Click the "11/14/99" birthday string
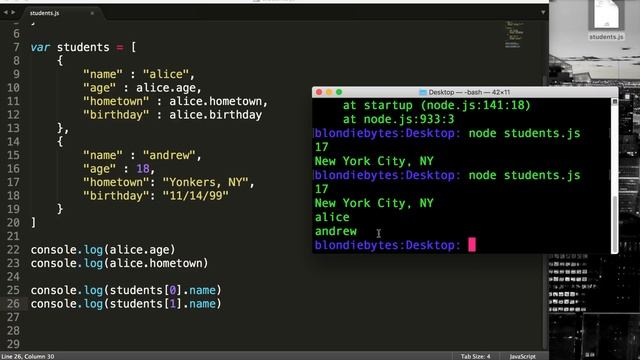Viewport: 640px width, 360px height. coord(195,196)
